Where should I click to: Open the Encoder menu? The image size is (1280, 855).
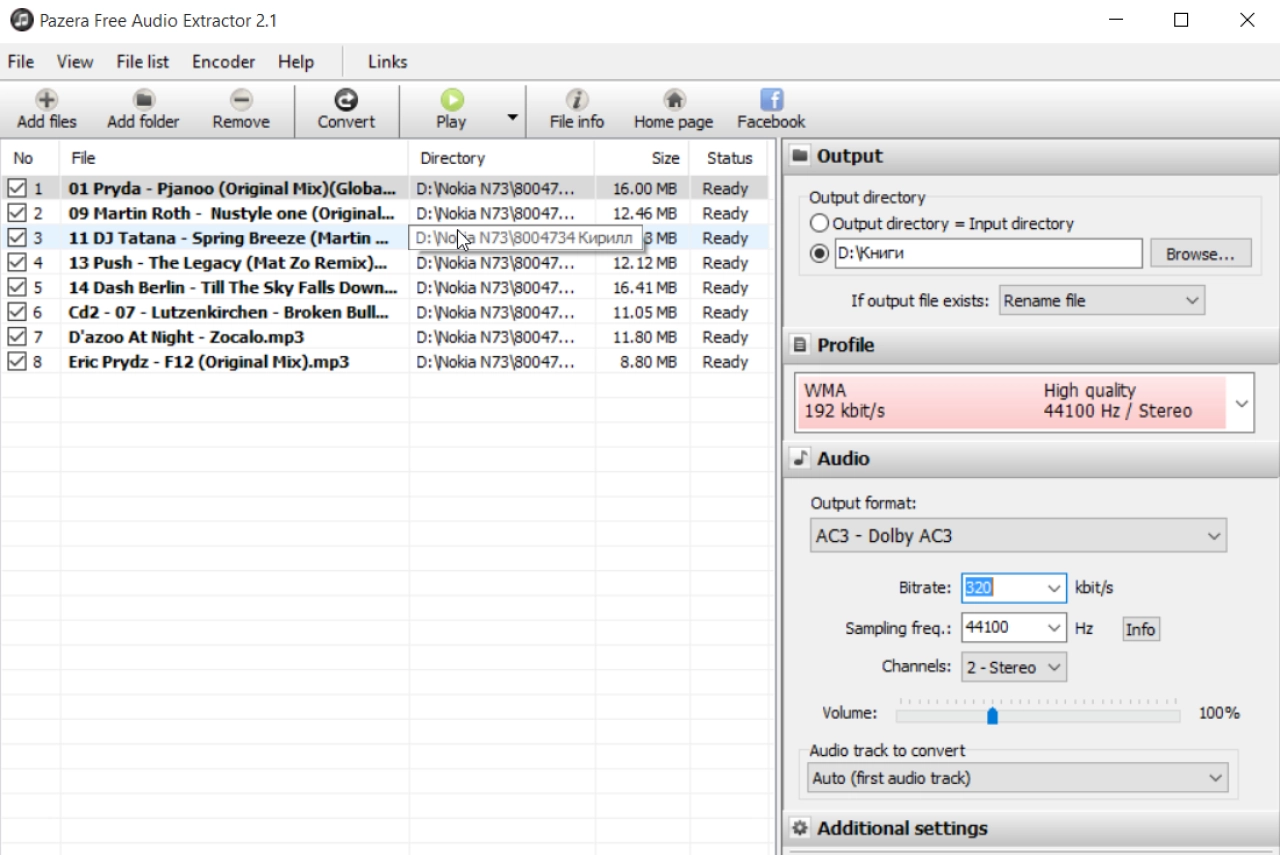coord(223,62)
